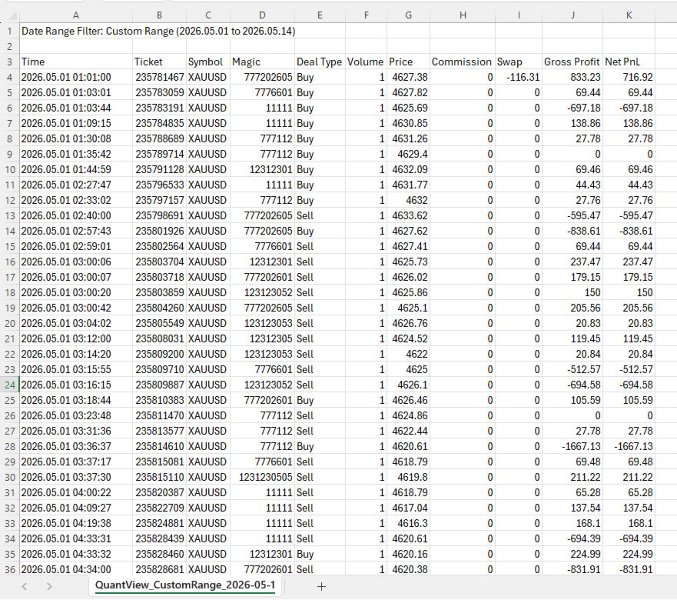The height and width of the screenshot is (600, 677).
Task: Click swap value -116.31
Action: click(x=519, y=77)
